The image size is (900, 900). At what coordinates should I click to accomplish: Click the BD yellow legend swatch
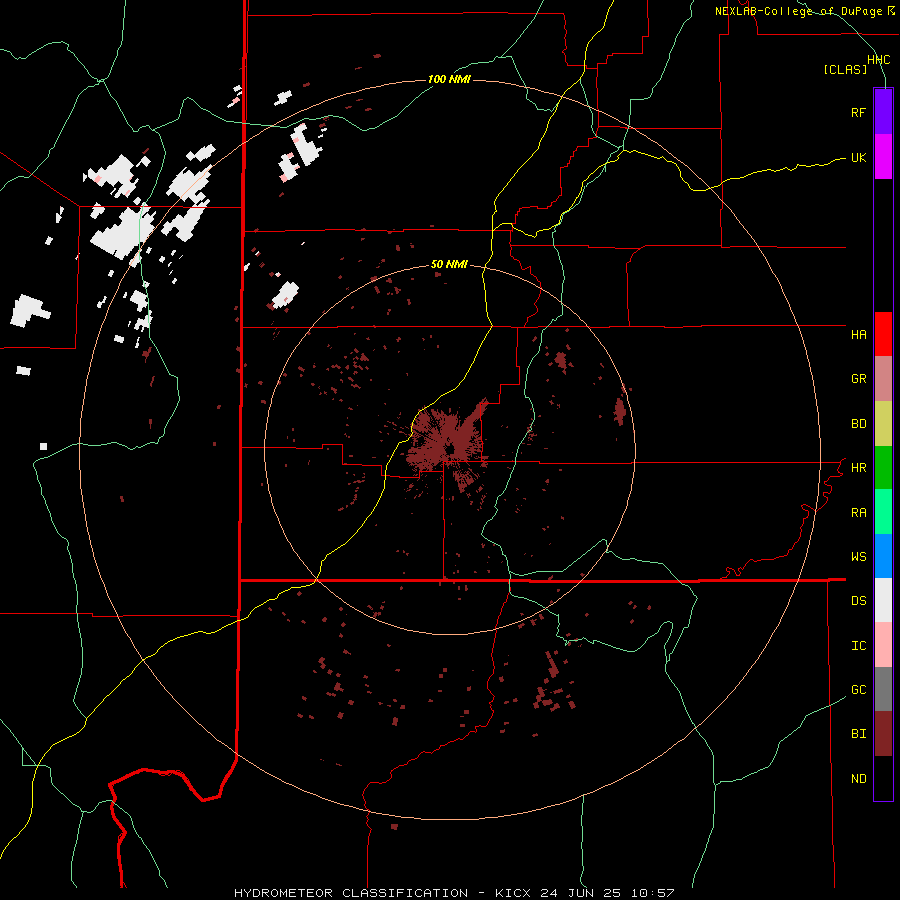pyautogui.click(x=883, y=423)
